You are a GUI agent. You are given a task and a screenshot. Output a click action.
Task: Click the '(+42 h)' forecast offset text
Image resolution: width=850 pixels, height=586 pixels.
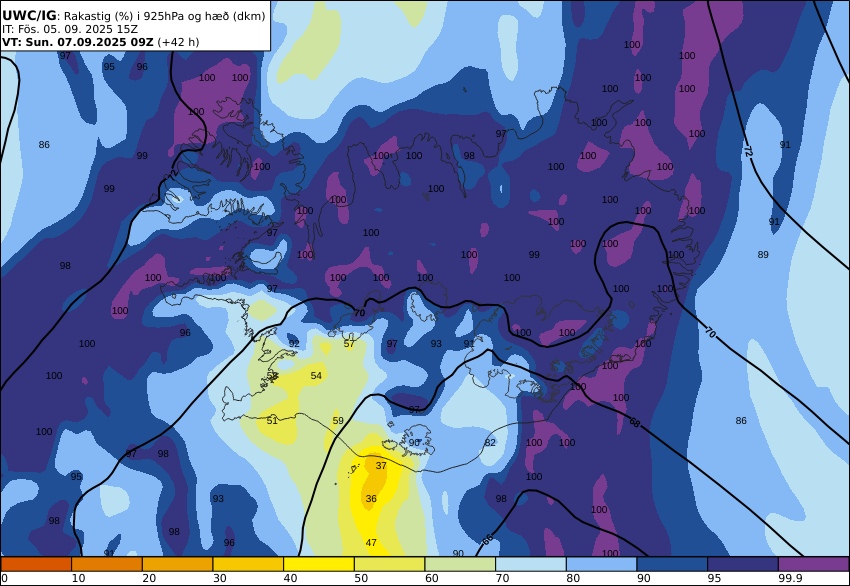coord(178,42)
